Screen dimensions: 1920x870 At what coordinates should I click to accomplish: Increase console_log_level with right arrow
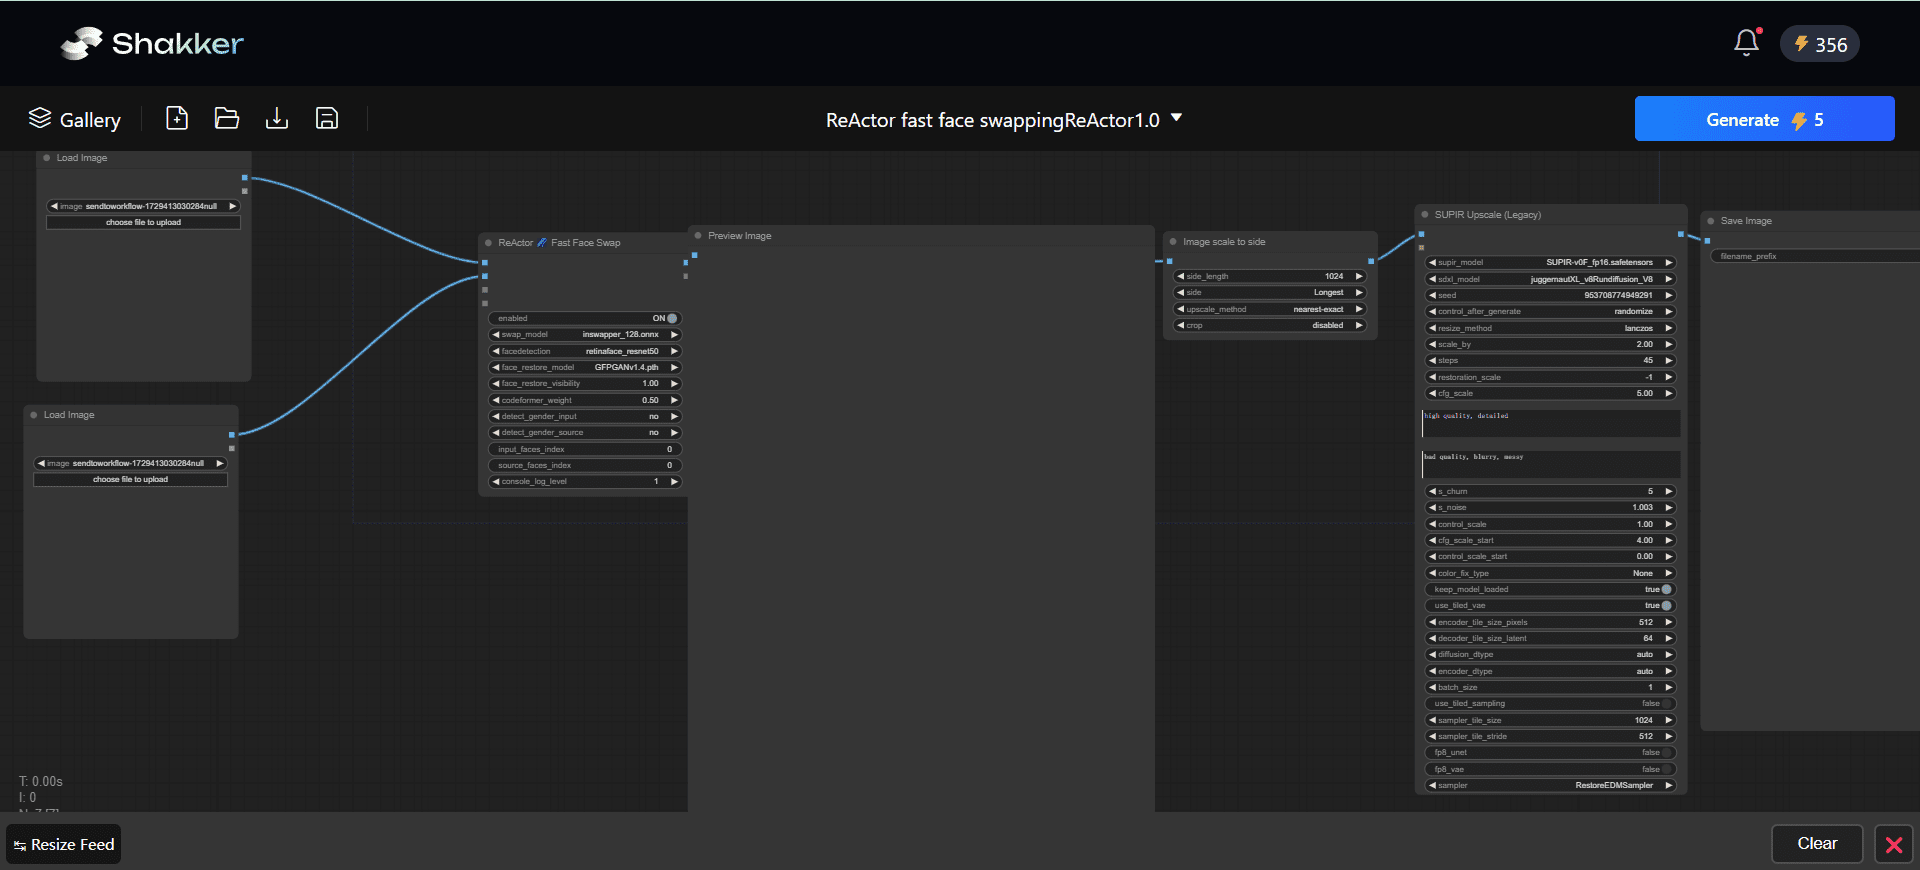click(x=675, y=481)
